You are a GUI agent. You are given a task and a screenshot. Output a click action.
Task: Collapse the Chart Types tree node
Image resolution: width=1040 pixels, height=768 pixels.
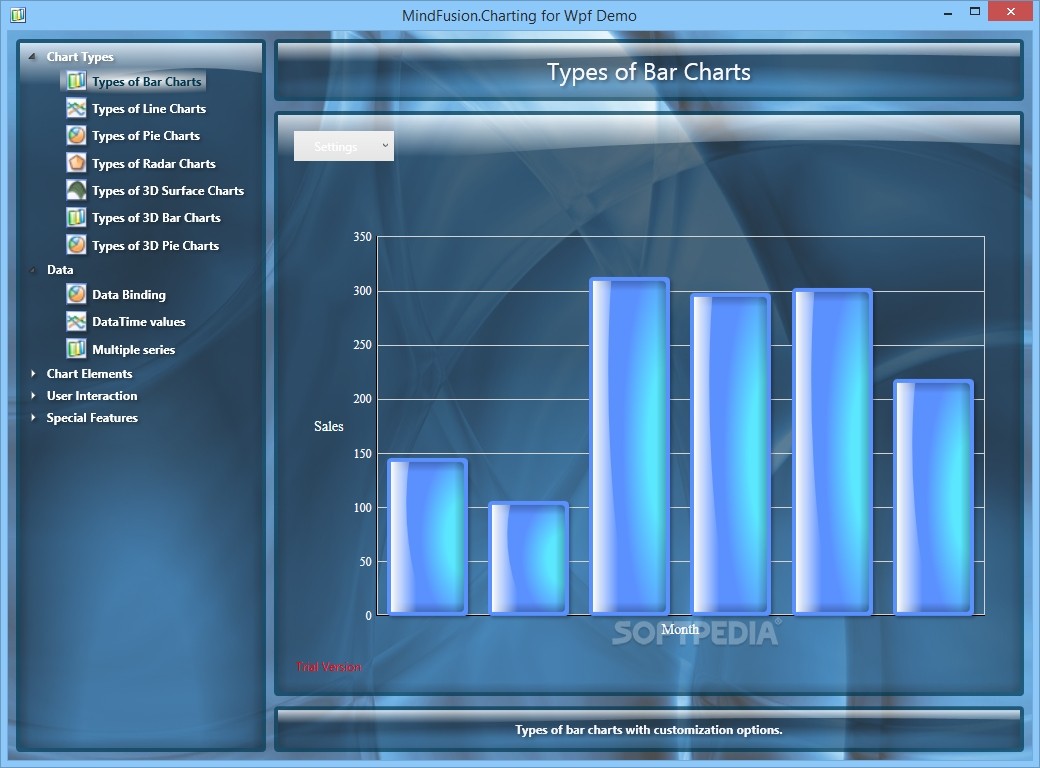coord(32,57)
